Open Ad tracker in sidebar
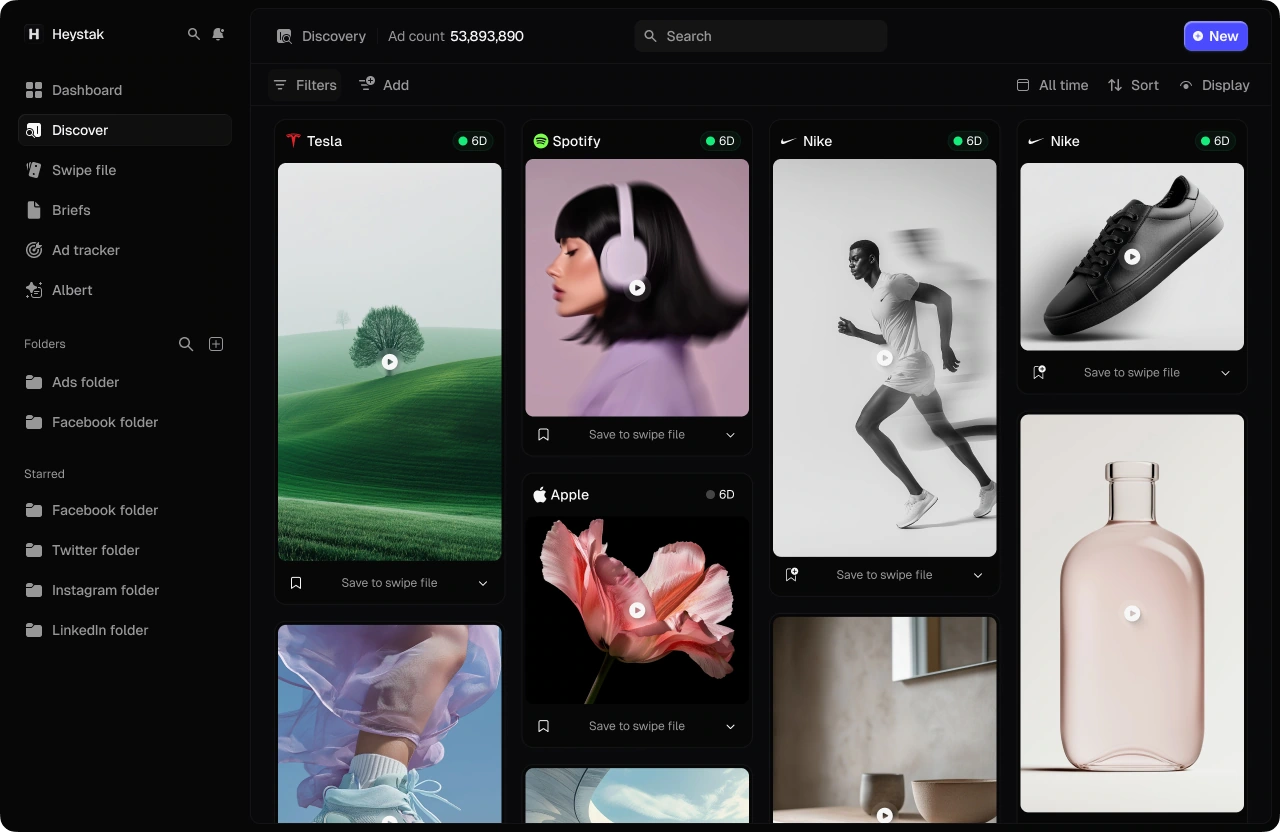 [125, 250]
